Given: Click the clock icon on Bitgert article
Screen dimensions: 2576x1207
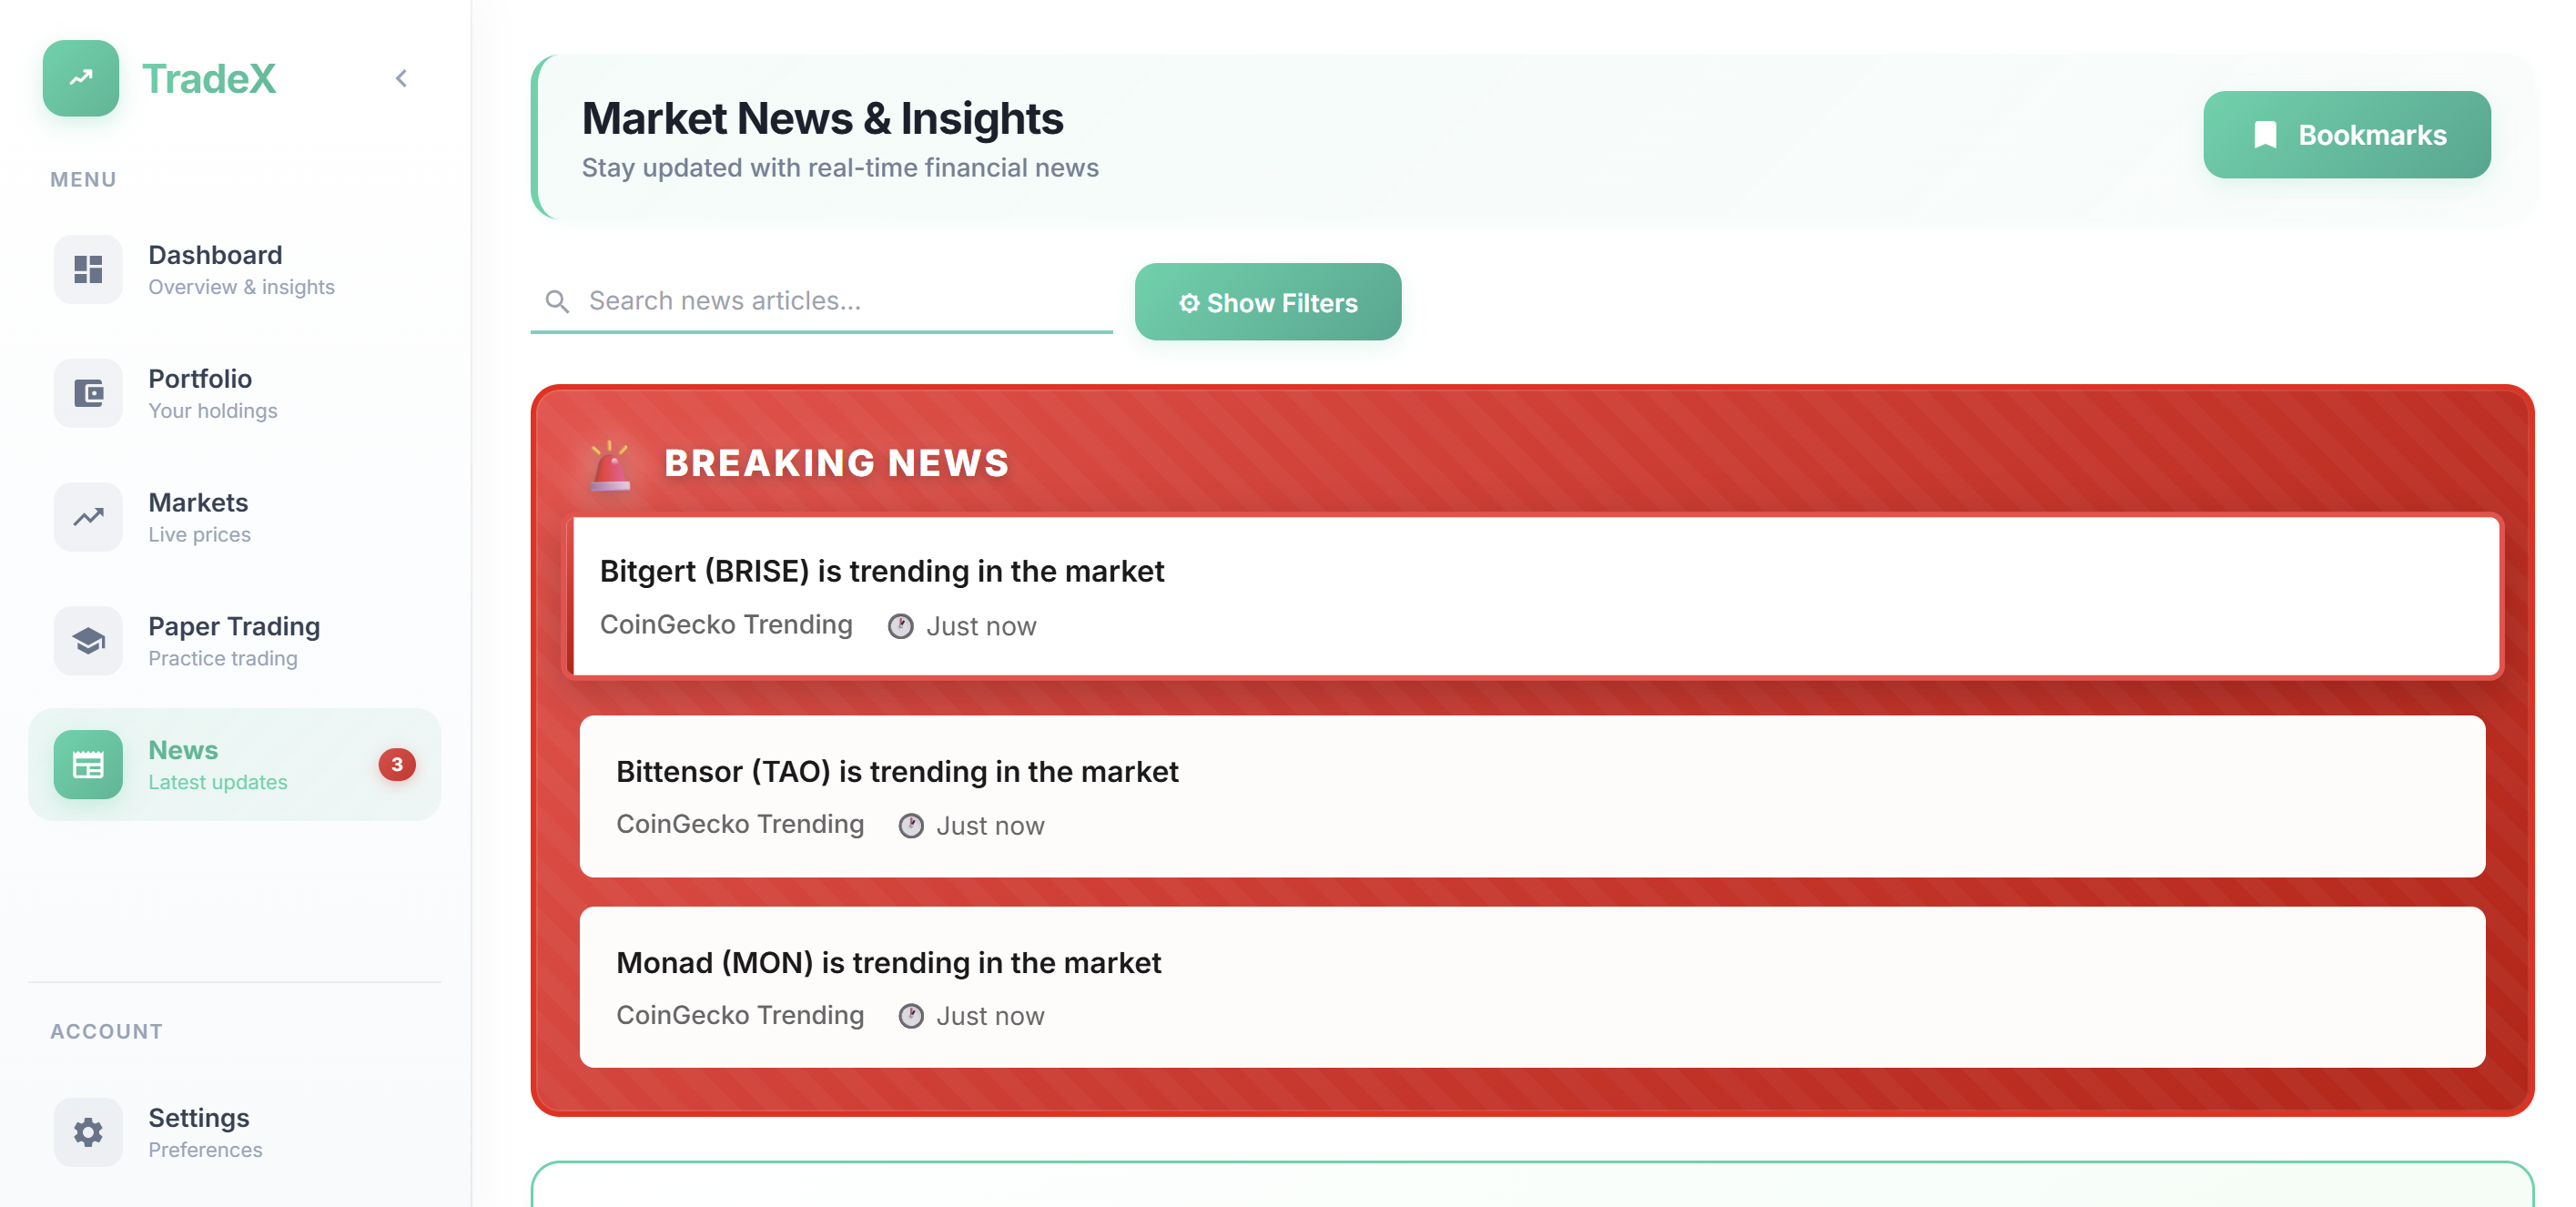Looking at the screenshot, I should tap(900, 626).
